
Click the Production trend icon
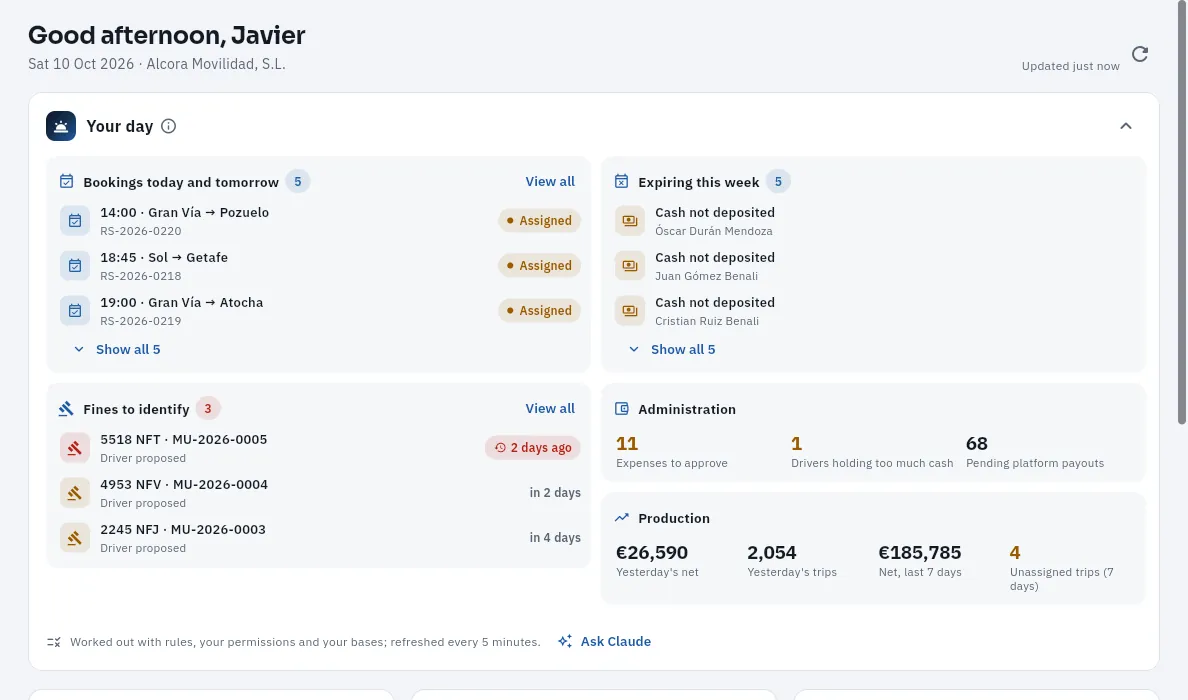coord(621,517)
